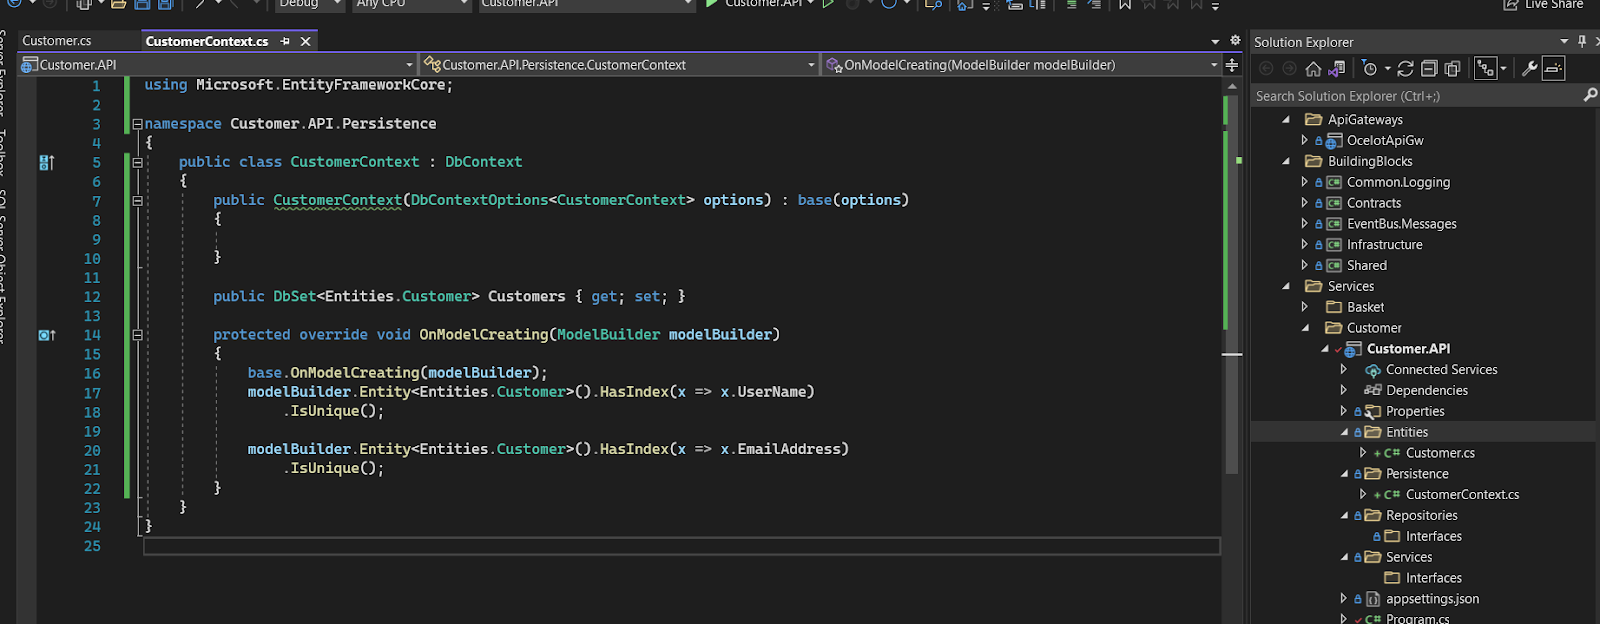1600x624 pixels.
Task: Click the inheritance margin icon on line 5
Action: [x=47, y=162]
